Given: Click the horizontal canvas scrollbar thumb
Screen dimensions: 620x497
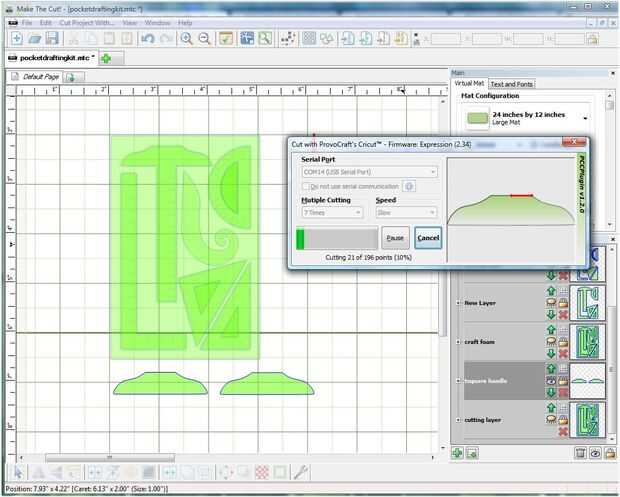Looking at the screenshot, I should click(110, 457).
